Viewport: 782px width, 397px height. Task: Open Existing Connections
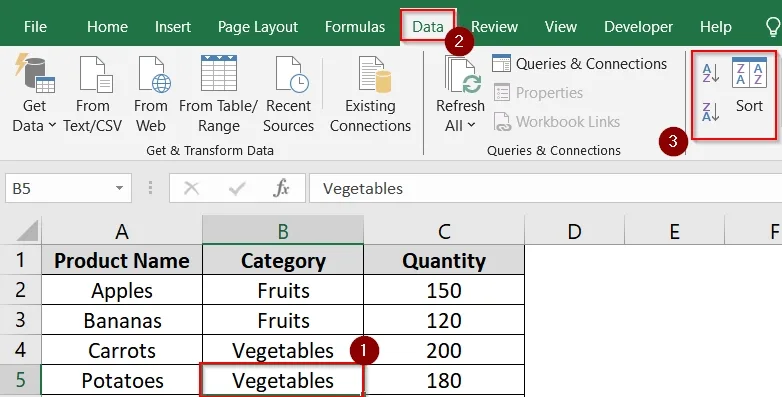coord(370,95)
